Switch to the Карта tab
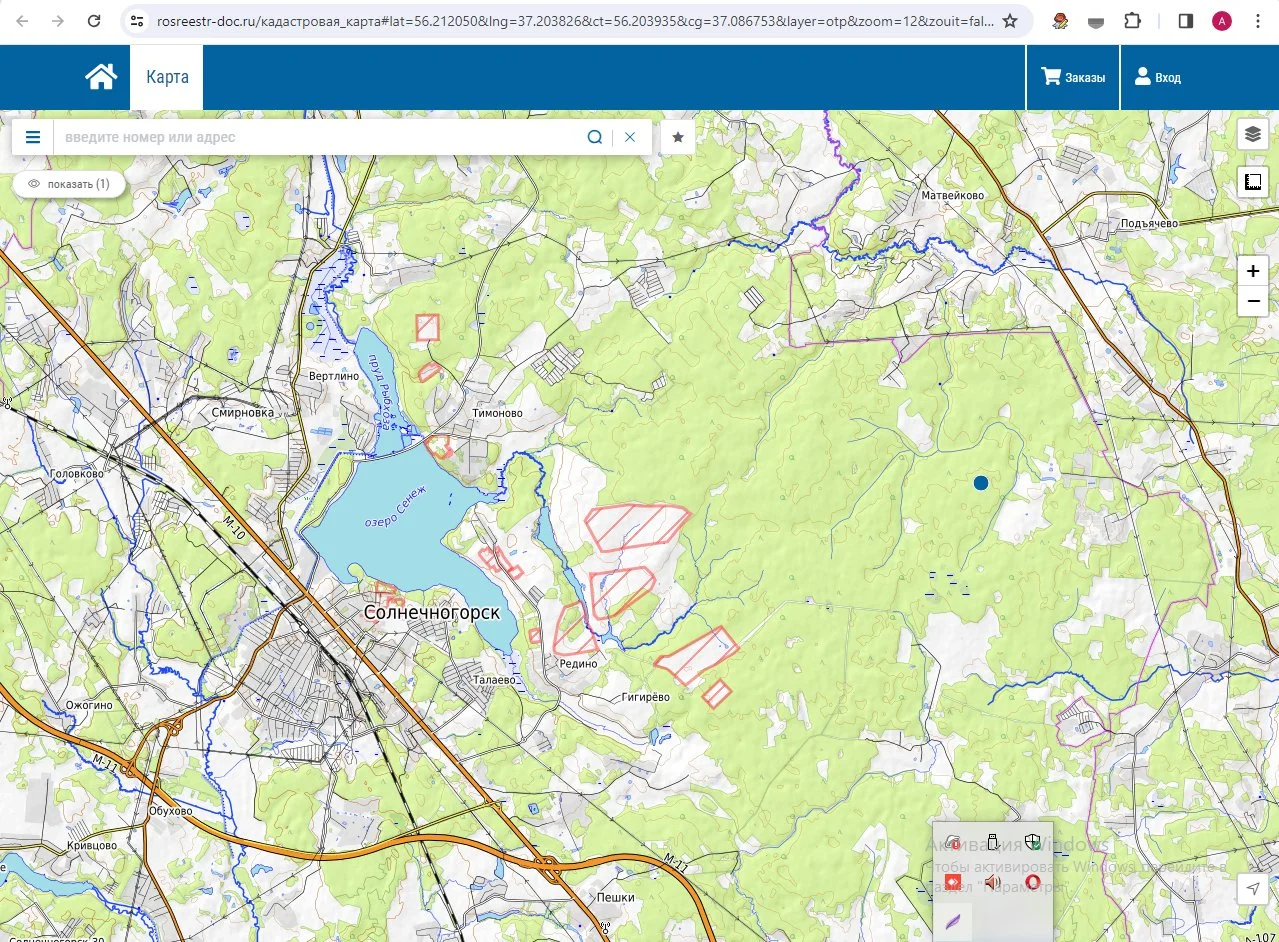The image size is (1279, 942). tap(167, 77)
